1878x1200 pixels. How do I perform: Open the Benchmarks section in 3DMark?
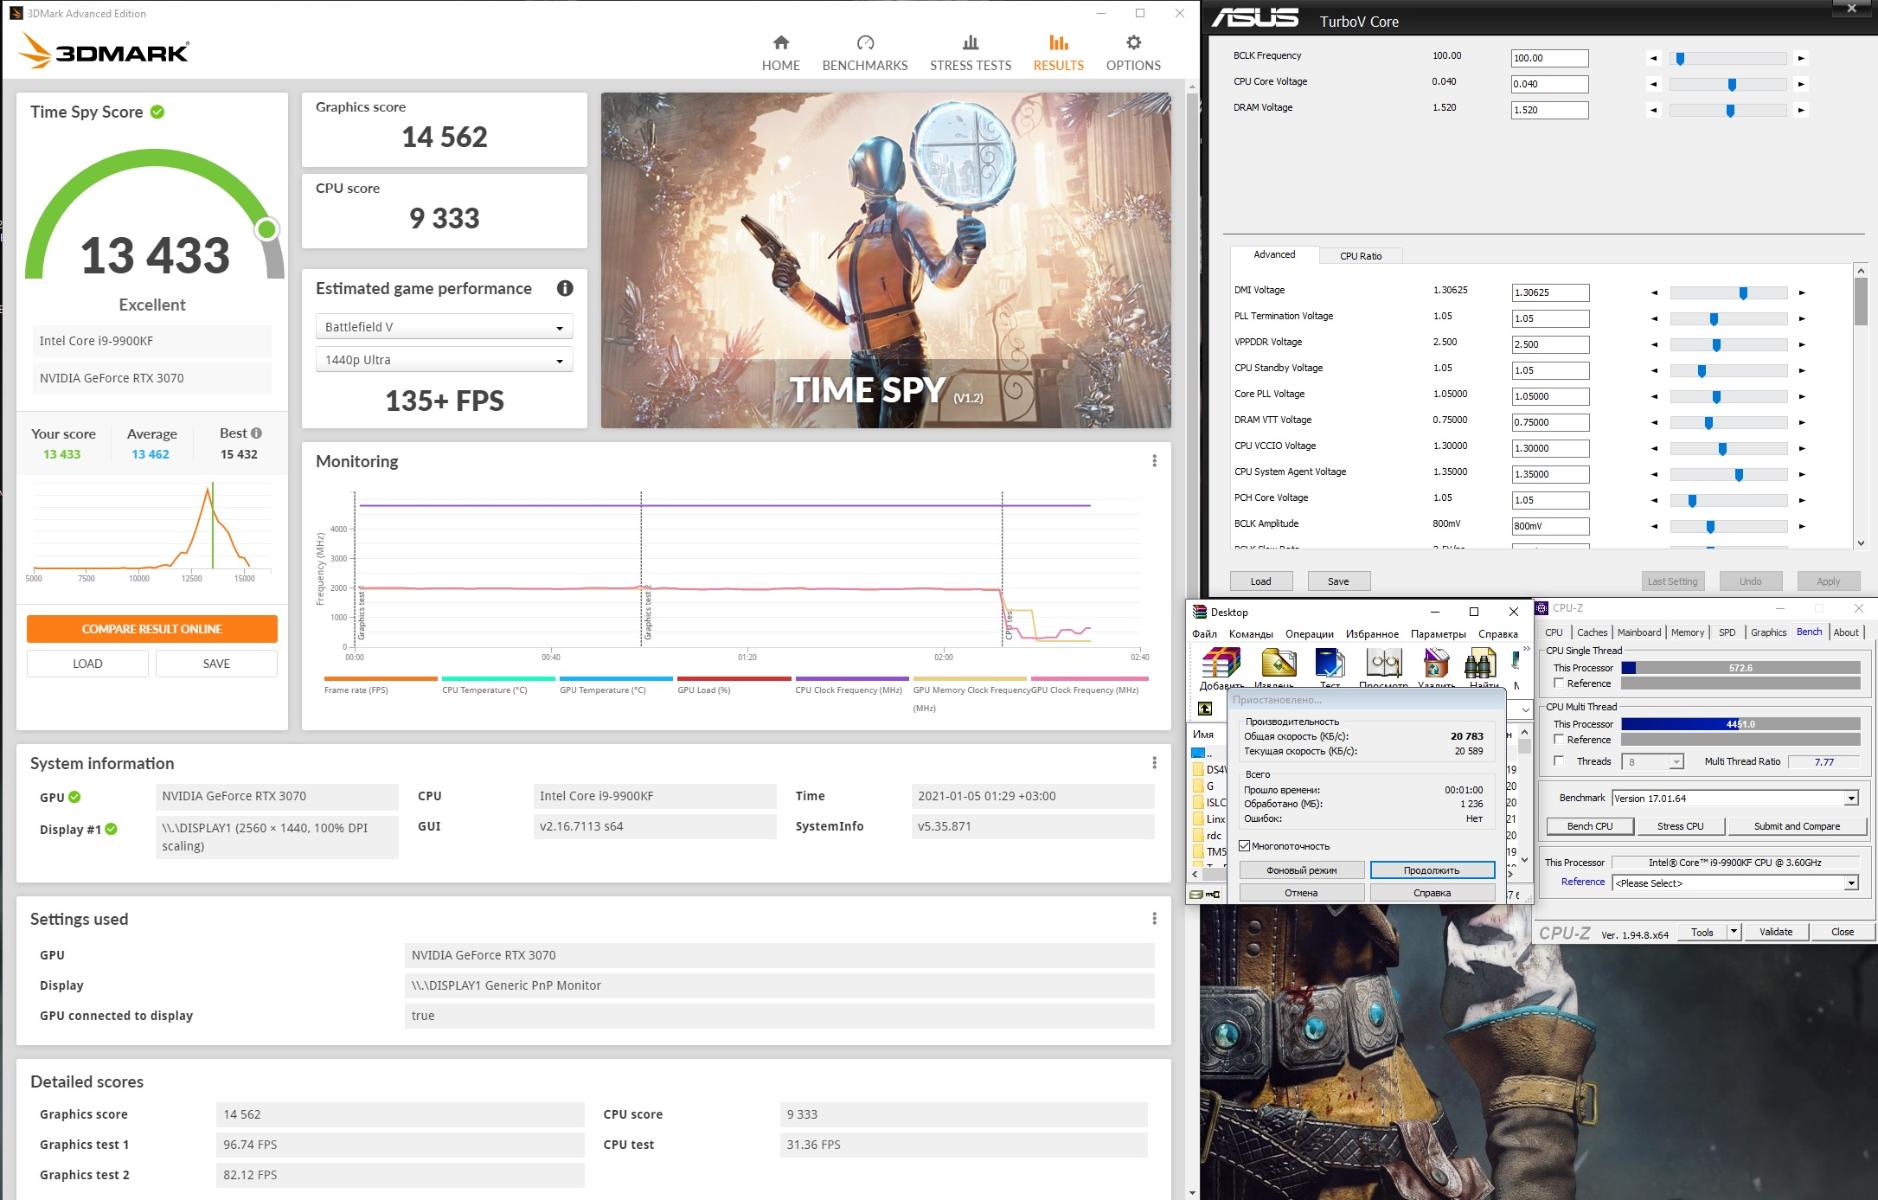[x=865, y=53]
